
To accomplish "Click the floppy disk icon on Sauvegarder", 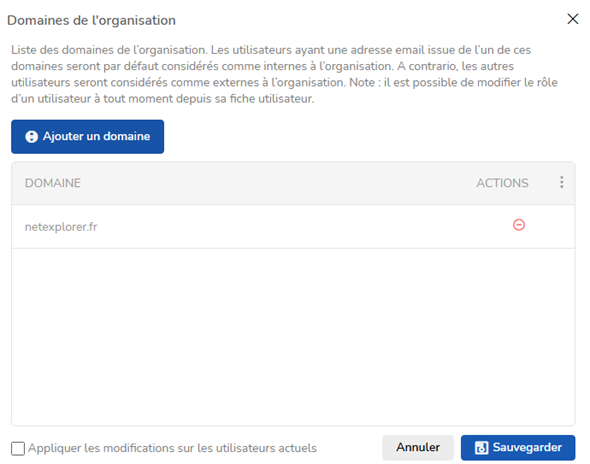I will 481,448.
